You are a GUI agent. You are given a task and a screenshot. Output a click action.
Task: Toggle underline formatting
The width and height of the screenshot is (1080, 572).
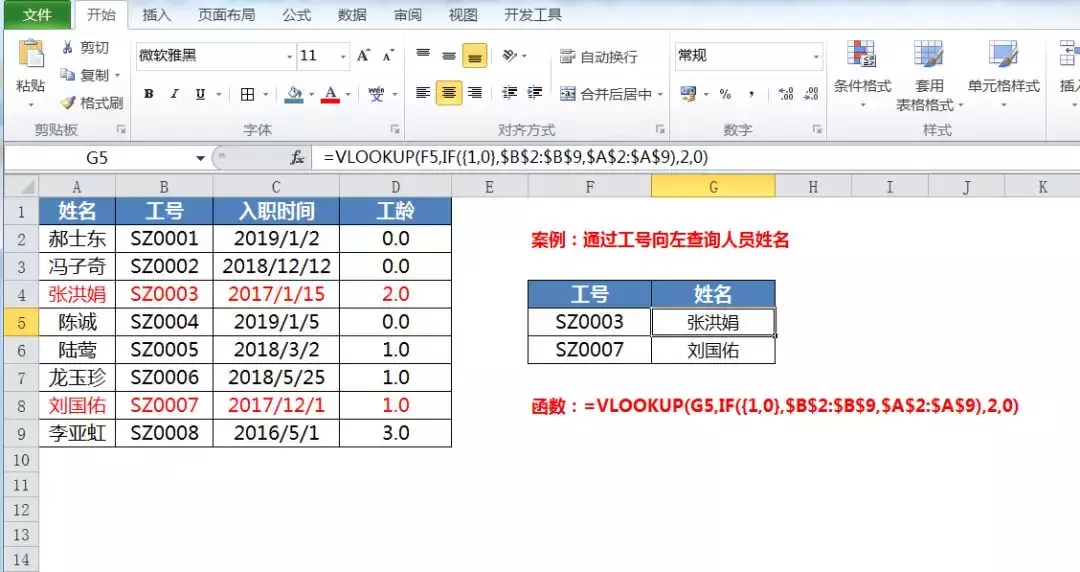(x=200, y=94)
